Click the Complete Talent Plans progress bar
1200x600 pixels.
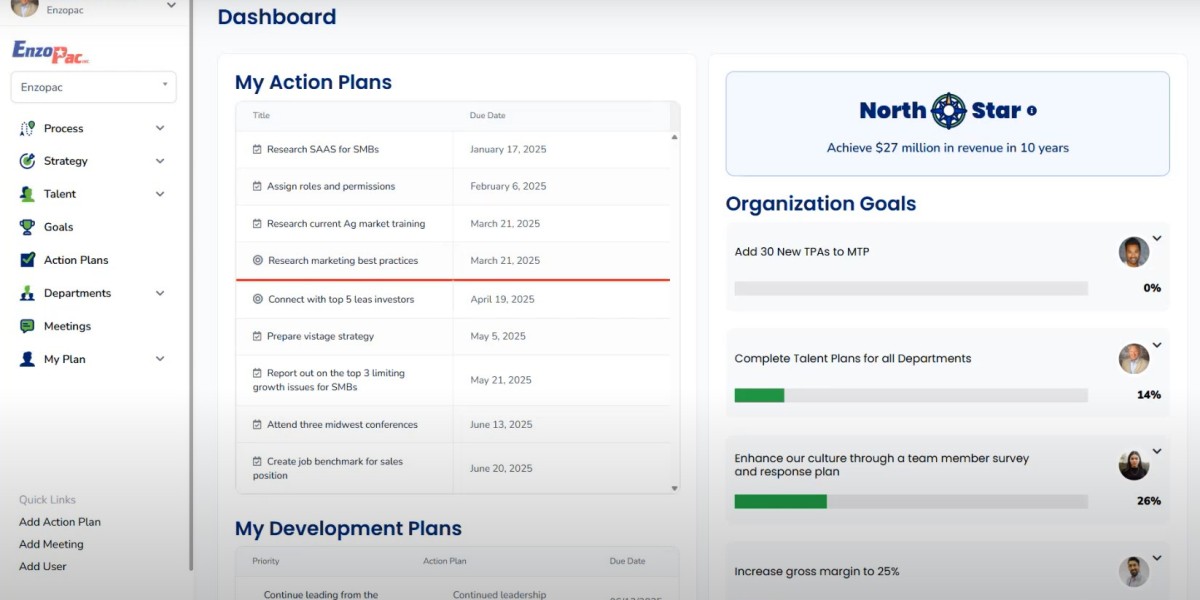tap(911, 395)
